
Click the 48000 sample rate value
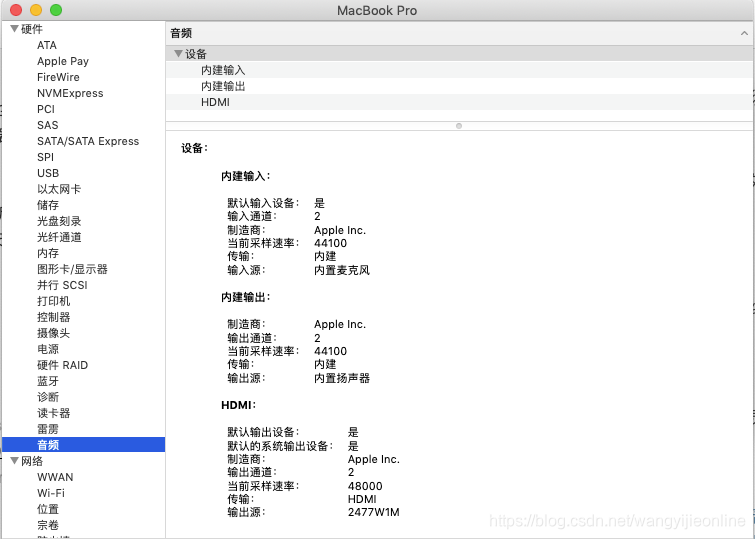[365, 486]
